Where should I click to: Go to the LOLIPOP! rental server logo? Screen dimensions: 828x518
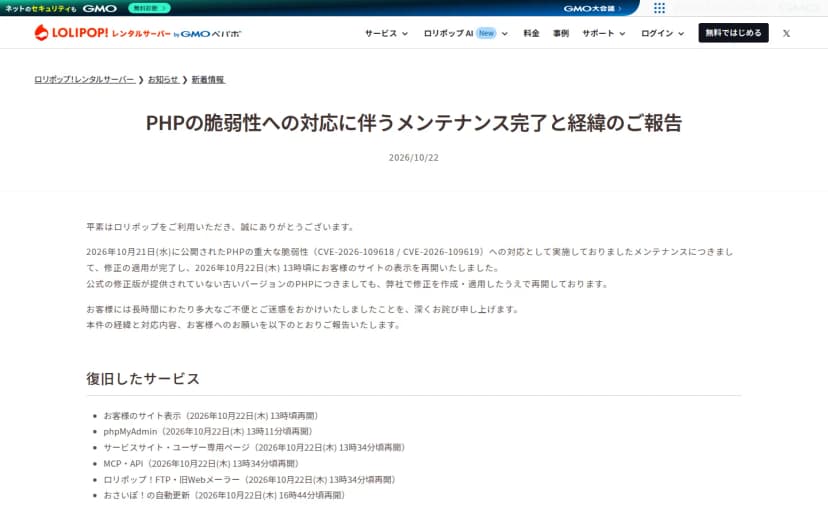click(137, 33)
